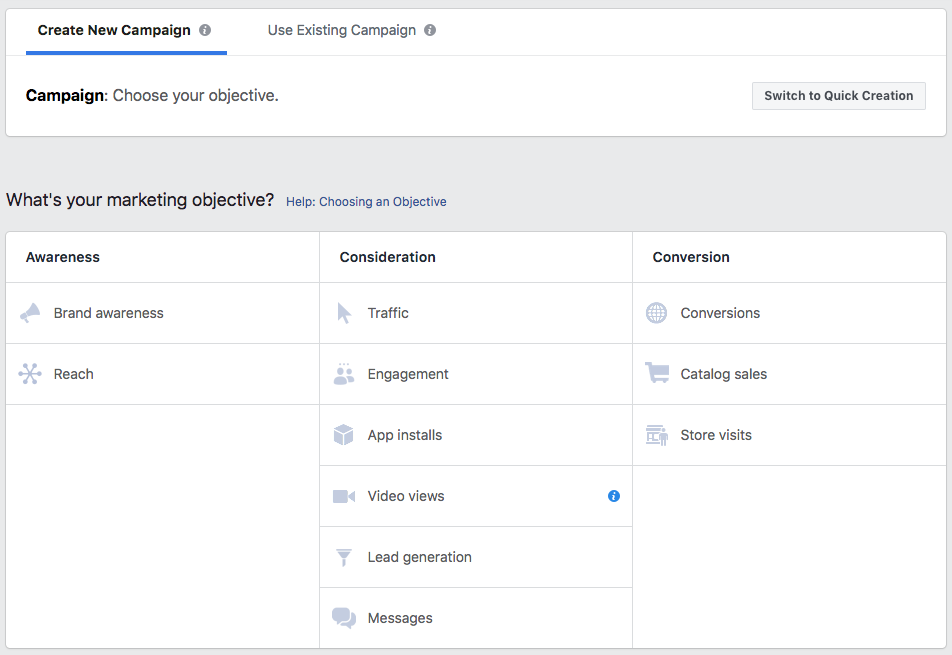Click info icon next to Use Existing Campaign
The height and width of the screenshot is (655, 952).
click(430, 30)
